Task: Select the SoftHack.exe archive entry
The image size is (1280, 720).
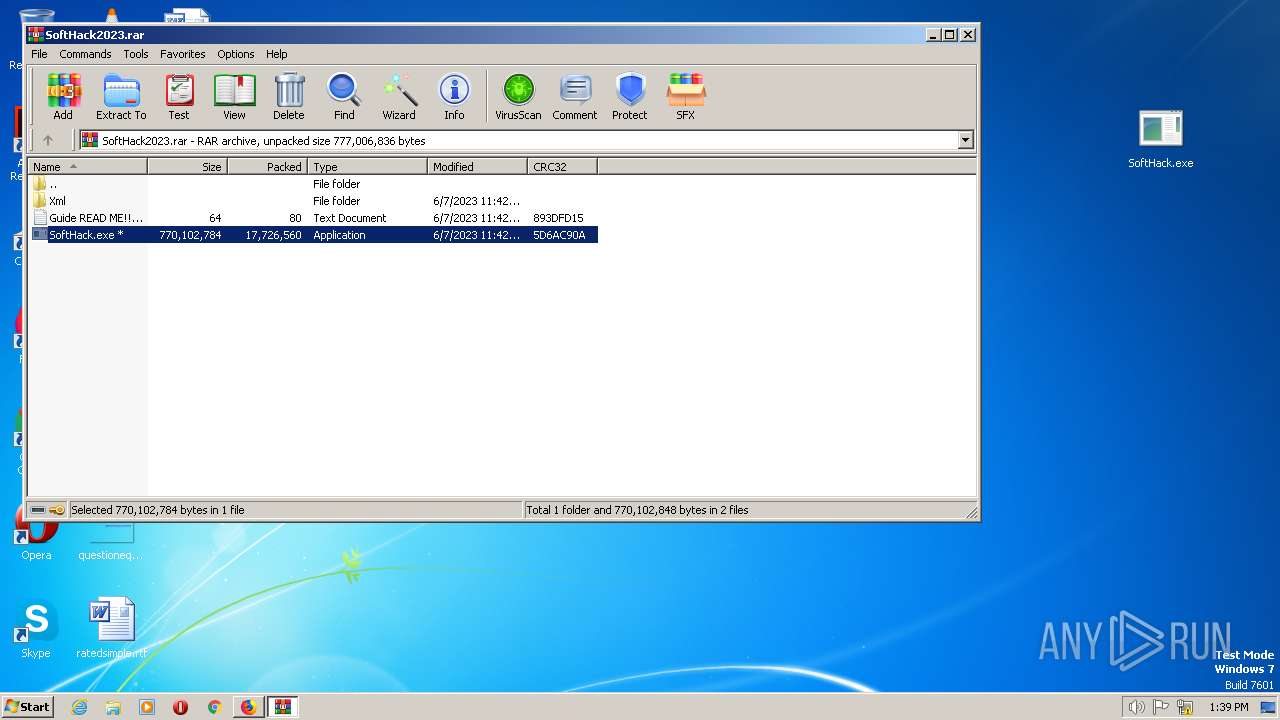Action: (x=313, y=235)
